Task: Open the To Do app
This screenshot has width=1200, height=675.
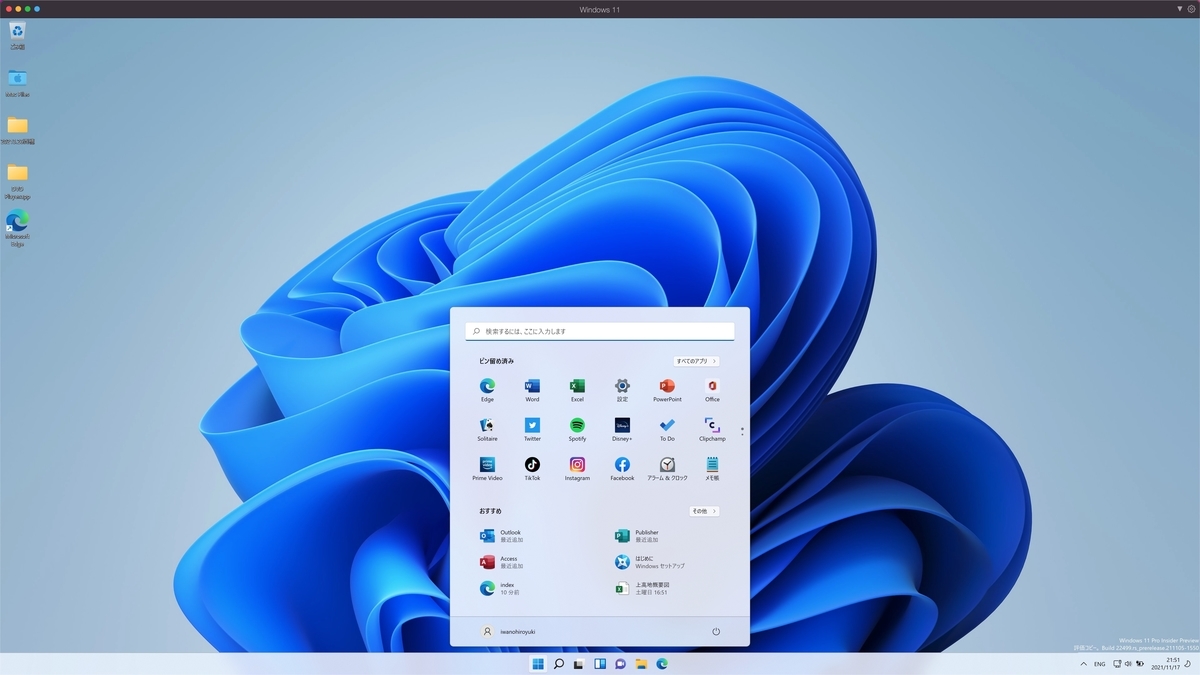Action: [667, 430]
